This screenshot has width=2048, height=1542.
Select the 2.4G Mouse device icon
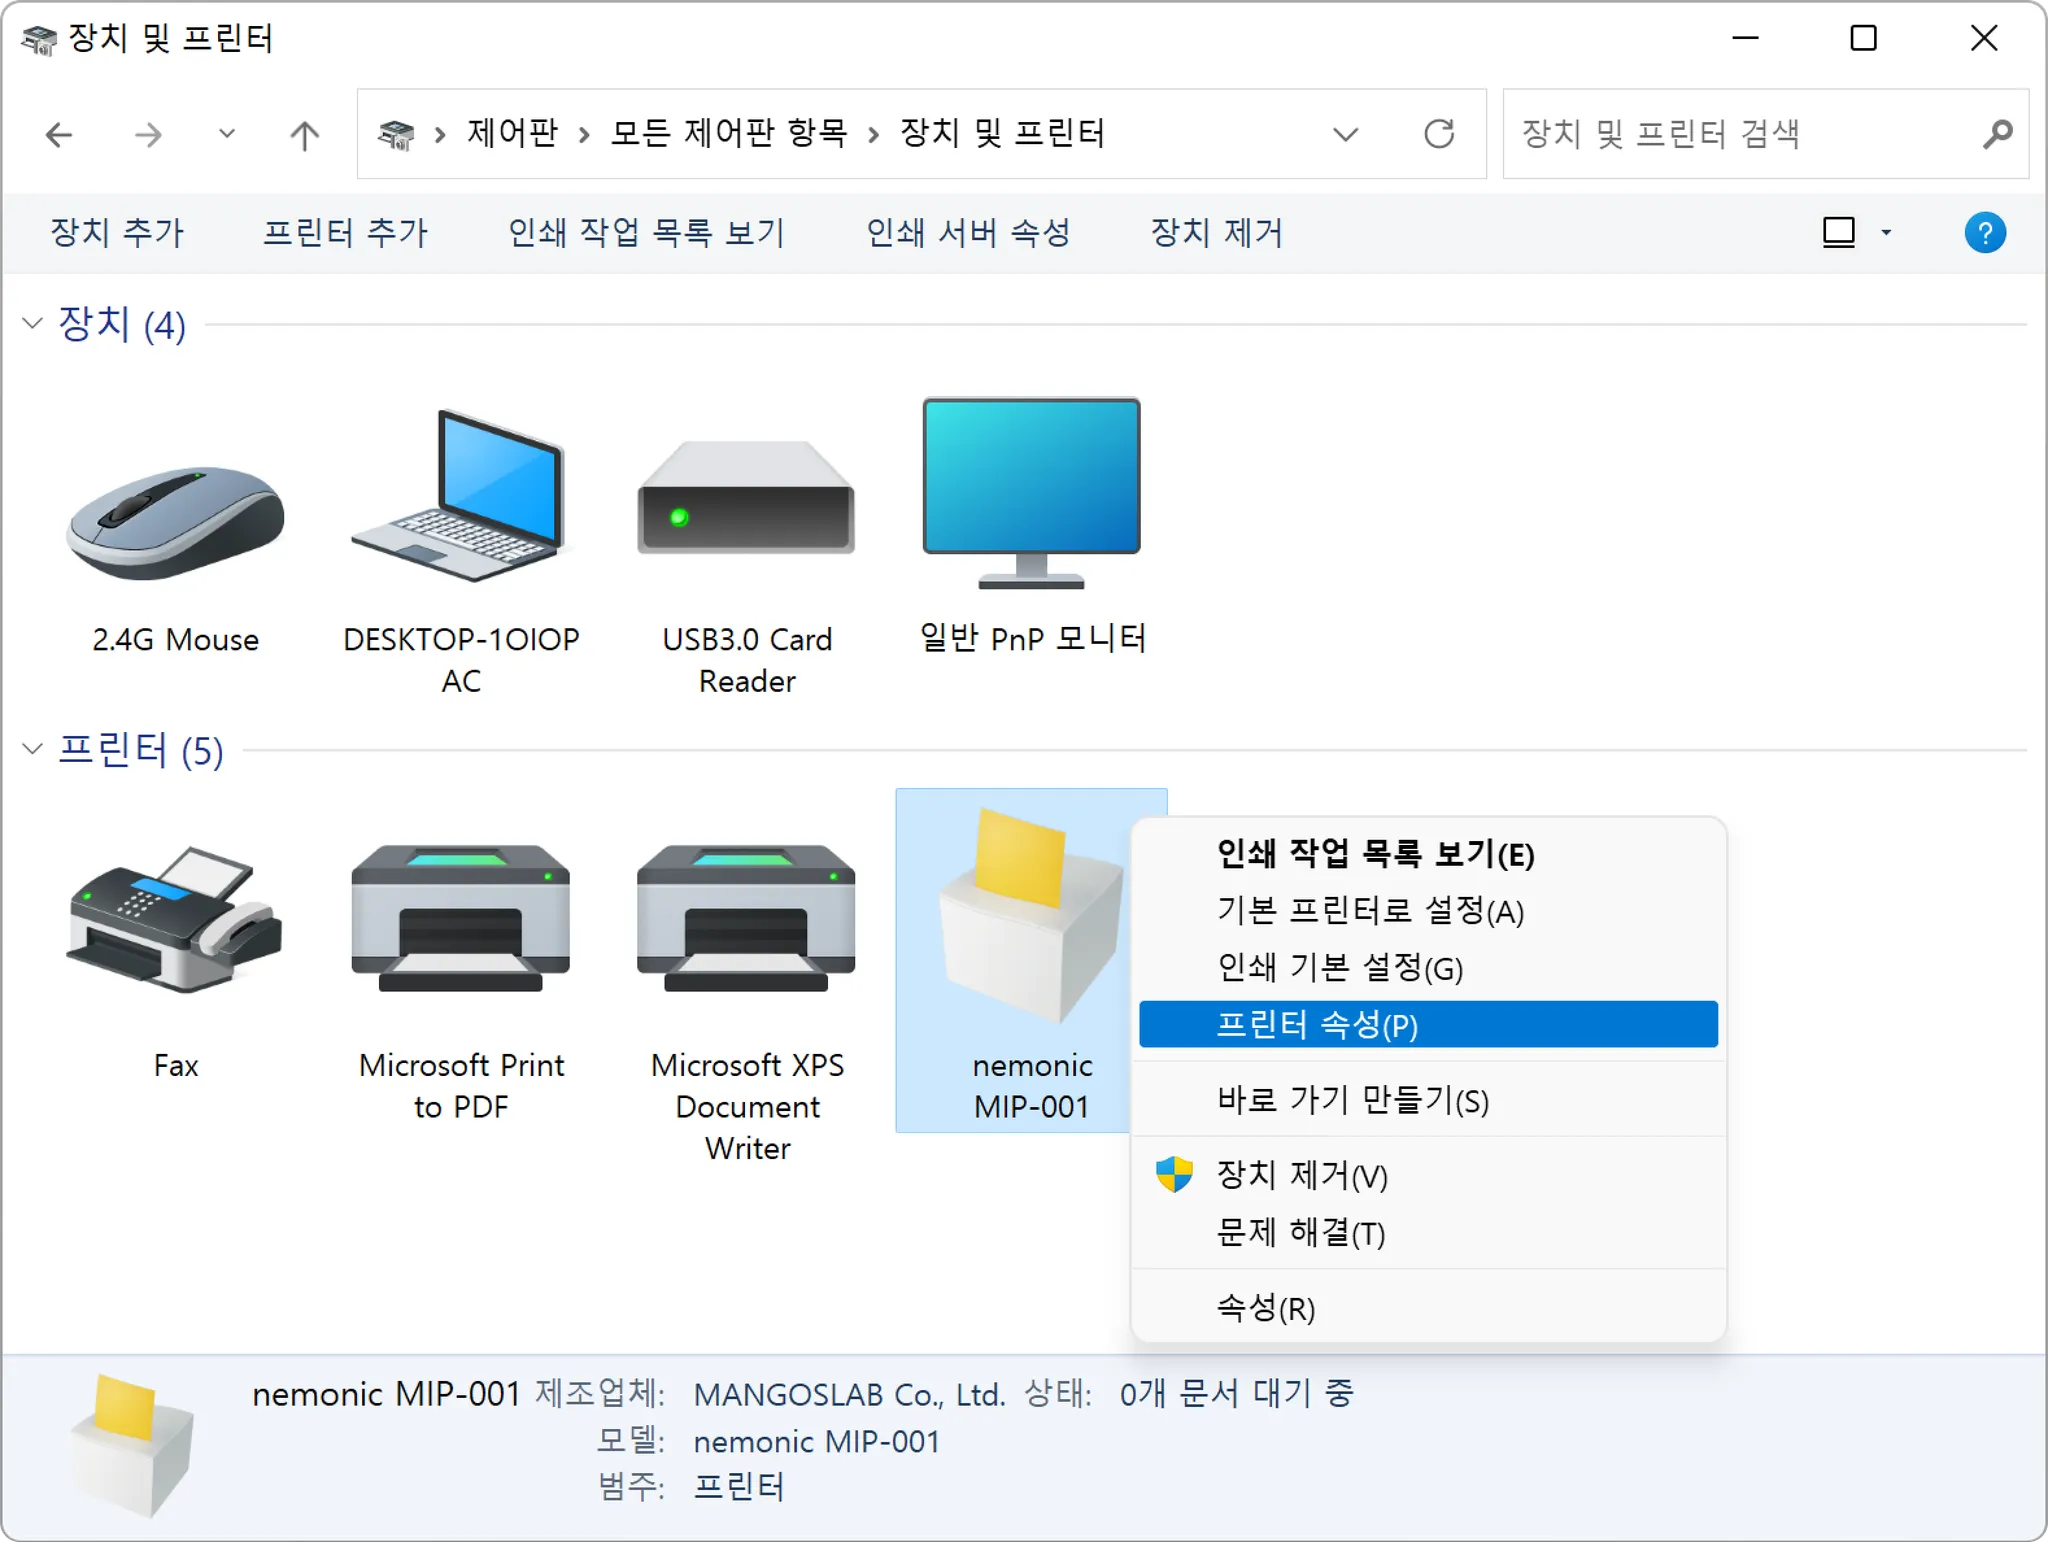click(176, 522)
